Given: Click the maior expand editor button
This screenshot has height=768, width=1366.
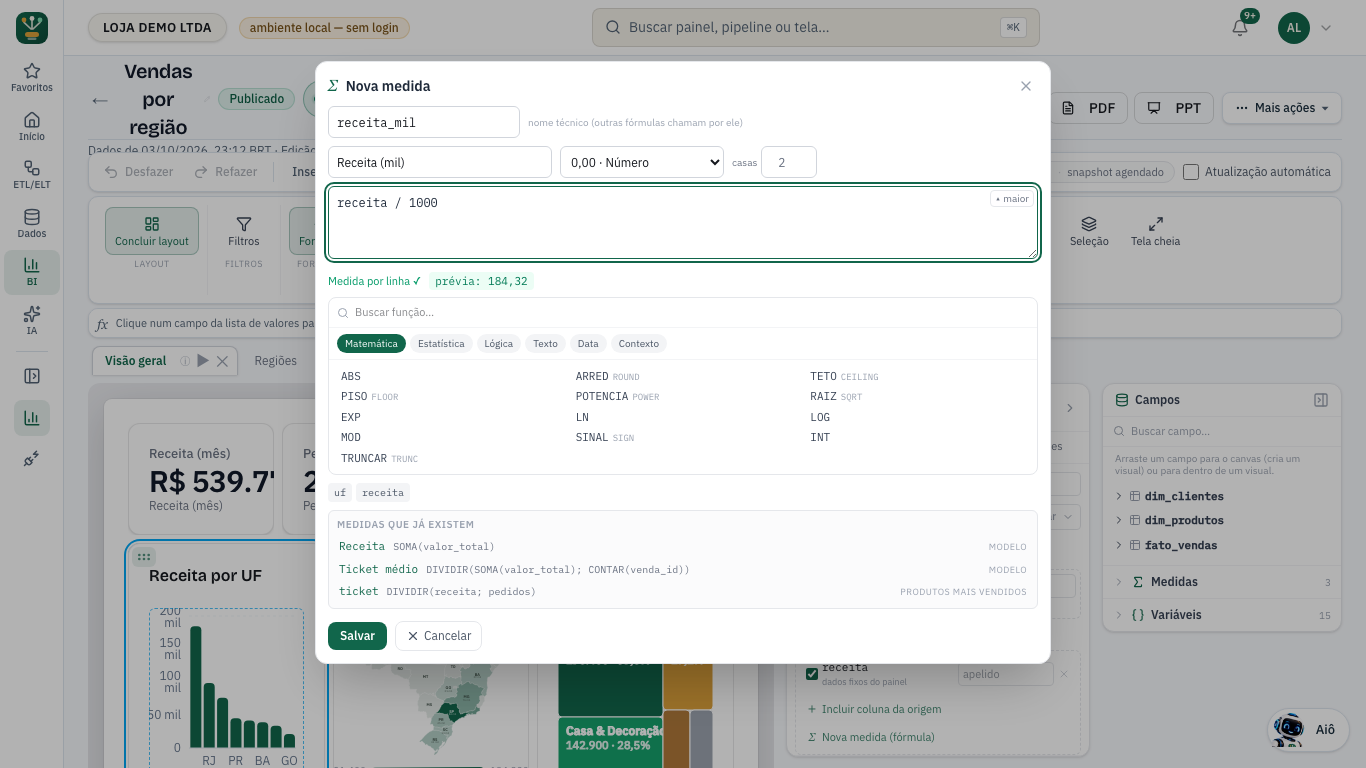Looking at the screenshot, I should (x=1012, y=199).
